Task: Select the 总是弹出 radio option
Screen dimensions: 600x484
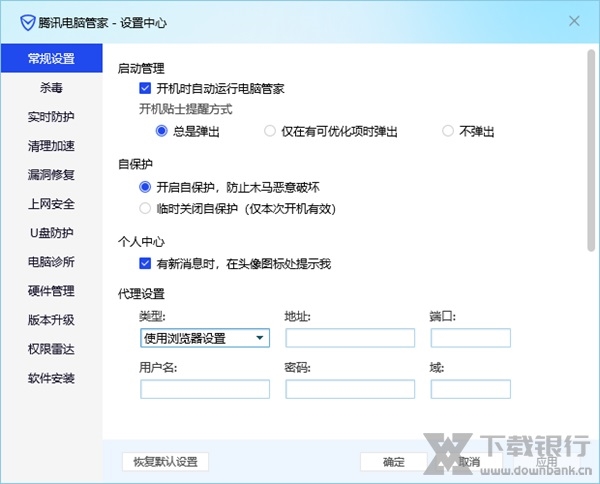Action: [161, 131]
